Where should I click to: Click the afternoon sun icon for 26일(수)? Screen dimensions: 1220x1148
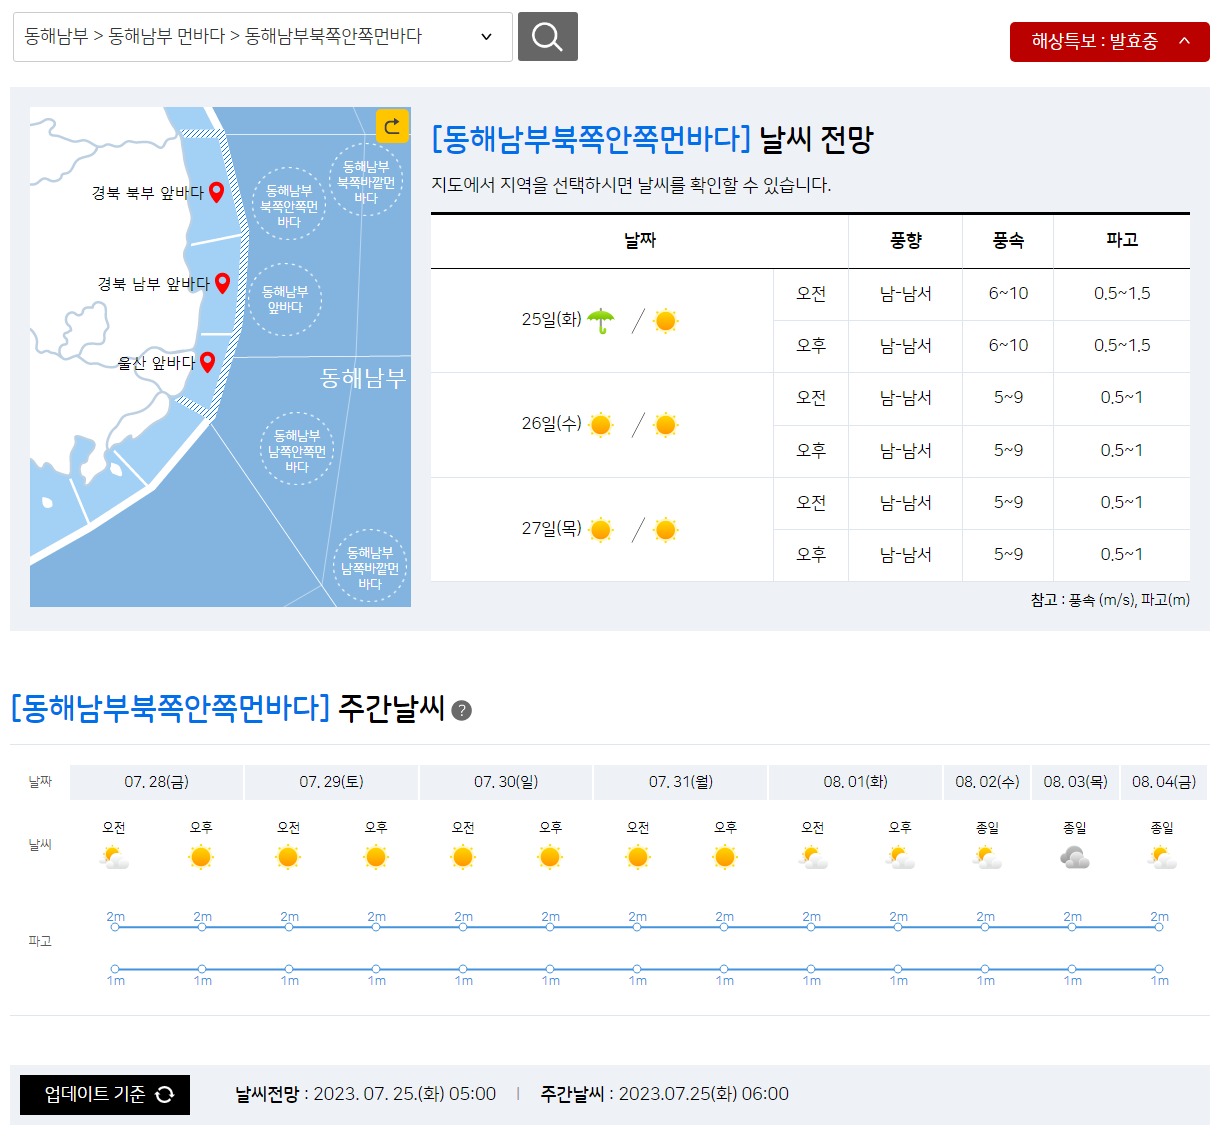coord(666,425)
